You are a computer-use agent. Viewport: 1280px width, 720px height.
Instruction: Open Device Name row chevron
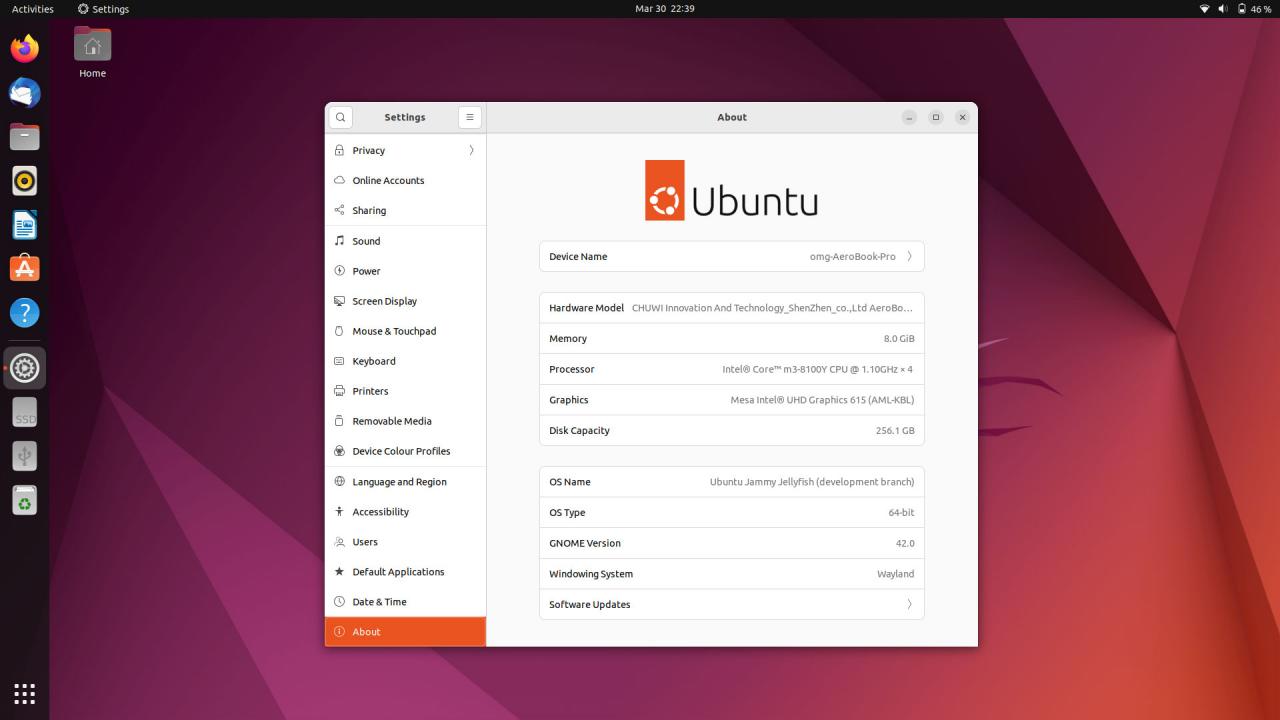coord(909,256)
